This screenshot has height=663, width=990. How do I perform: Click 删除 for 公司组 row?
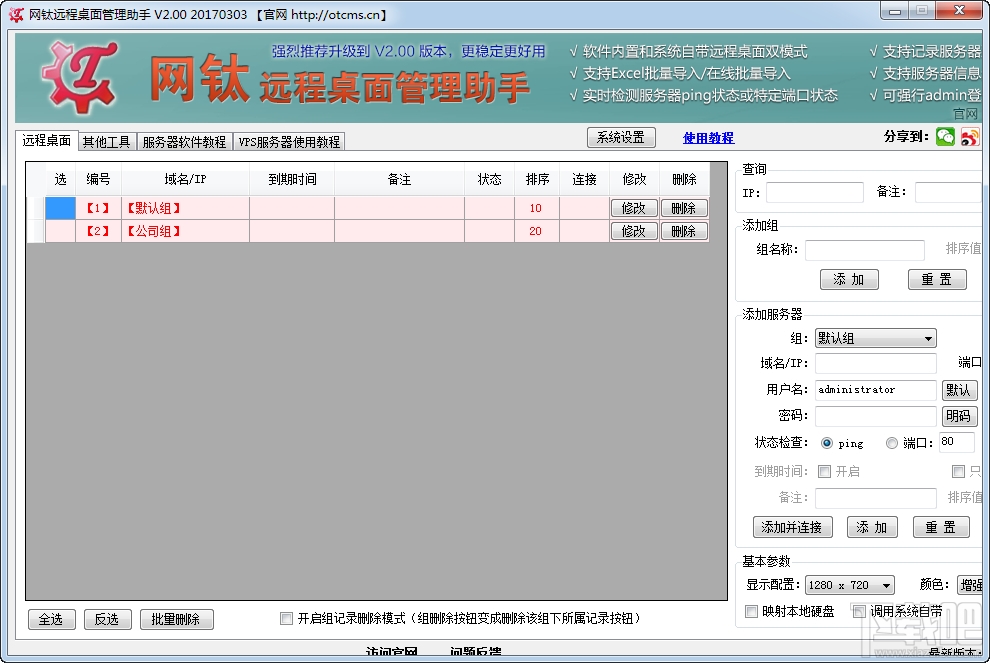[684, 232]
